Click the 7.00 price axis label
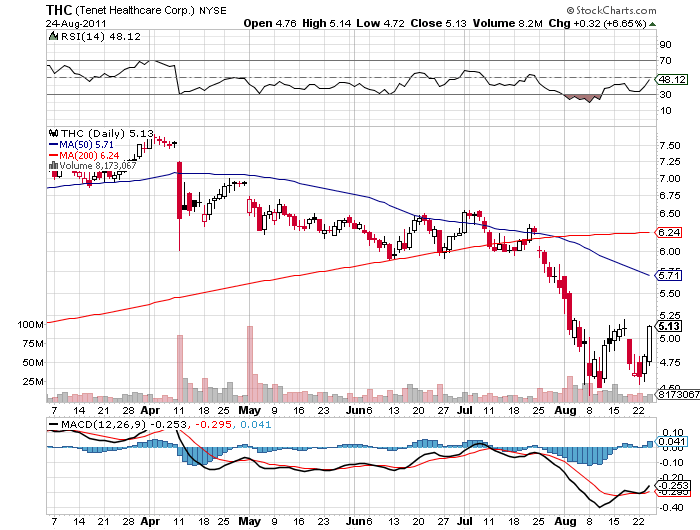Viewport: 700px width, 530px height. click(670, 179)
